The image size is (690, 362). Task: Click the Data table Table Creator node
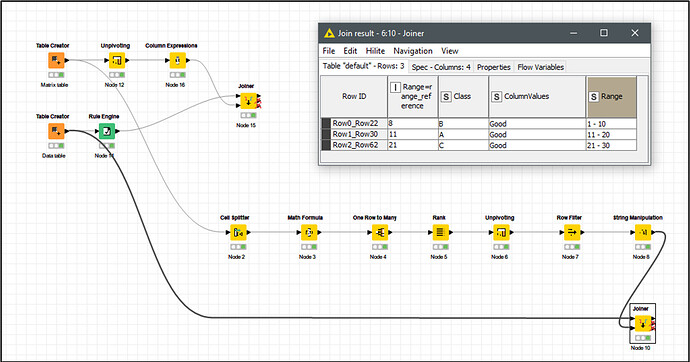pyautogui.click(x=56, y=131)
